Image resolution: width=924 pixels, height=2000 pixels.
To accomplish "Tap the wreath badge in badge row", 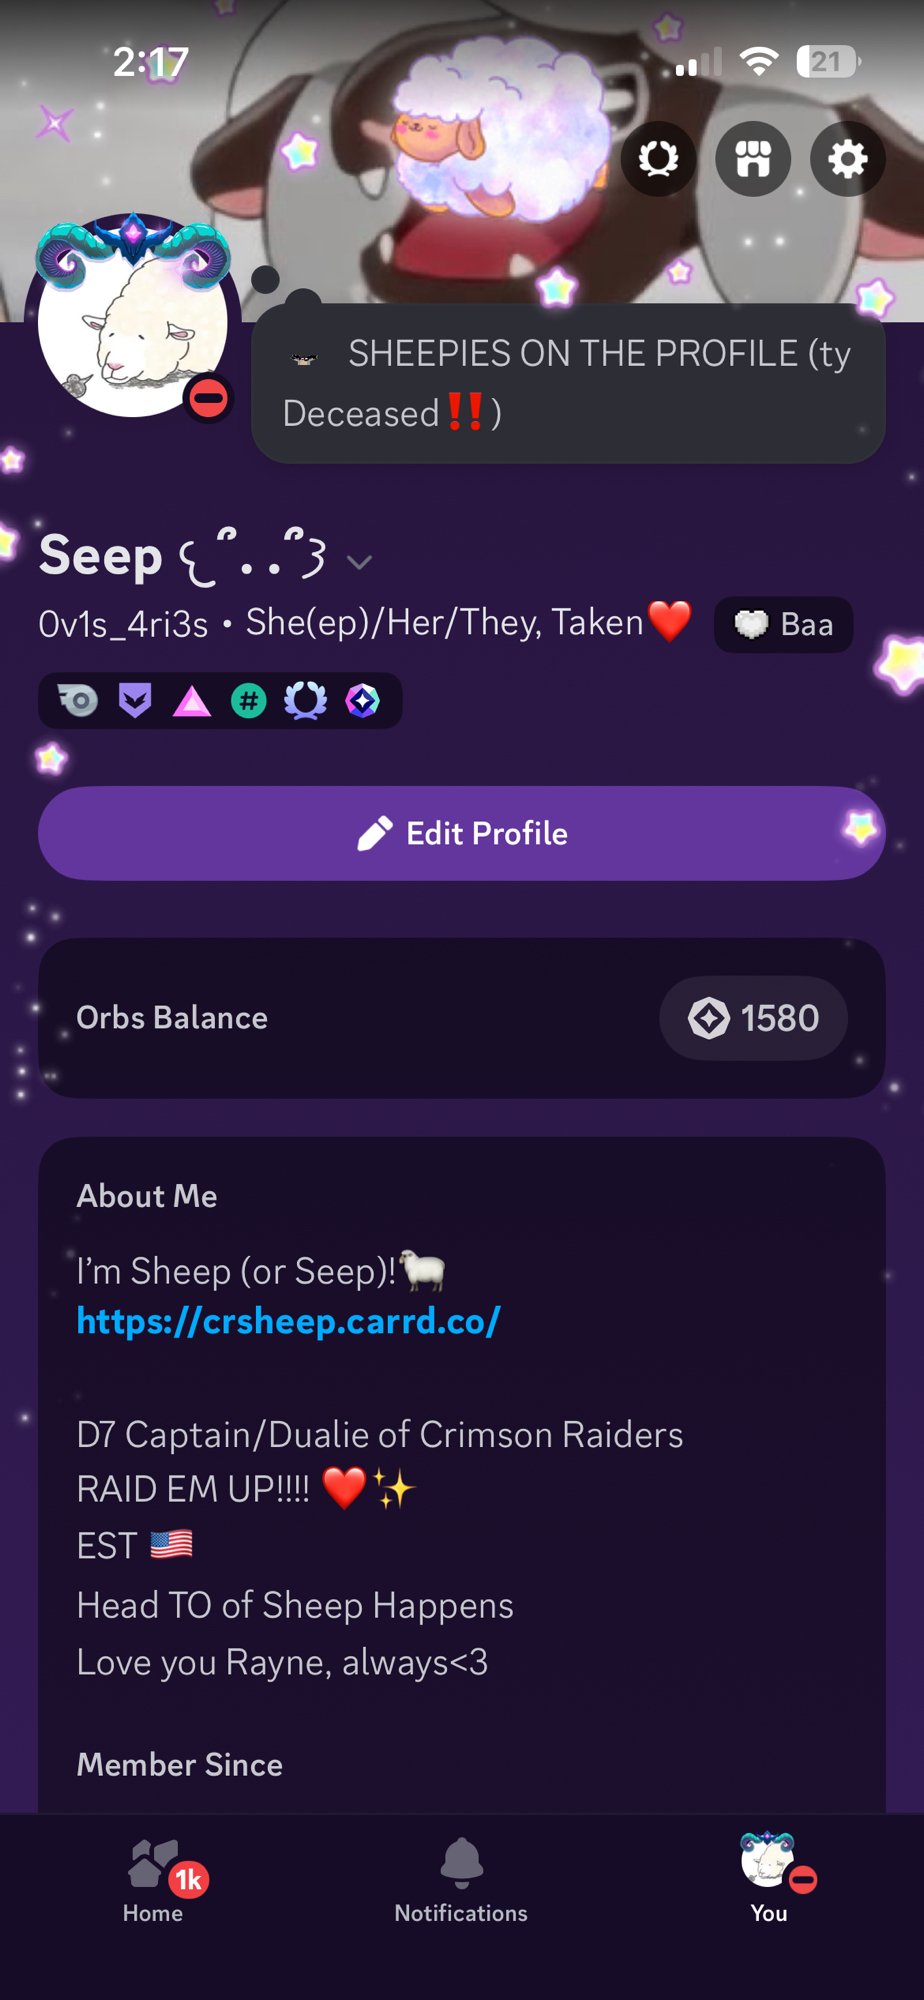I will tap(306, 701).
